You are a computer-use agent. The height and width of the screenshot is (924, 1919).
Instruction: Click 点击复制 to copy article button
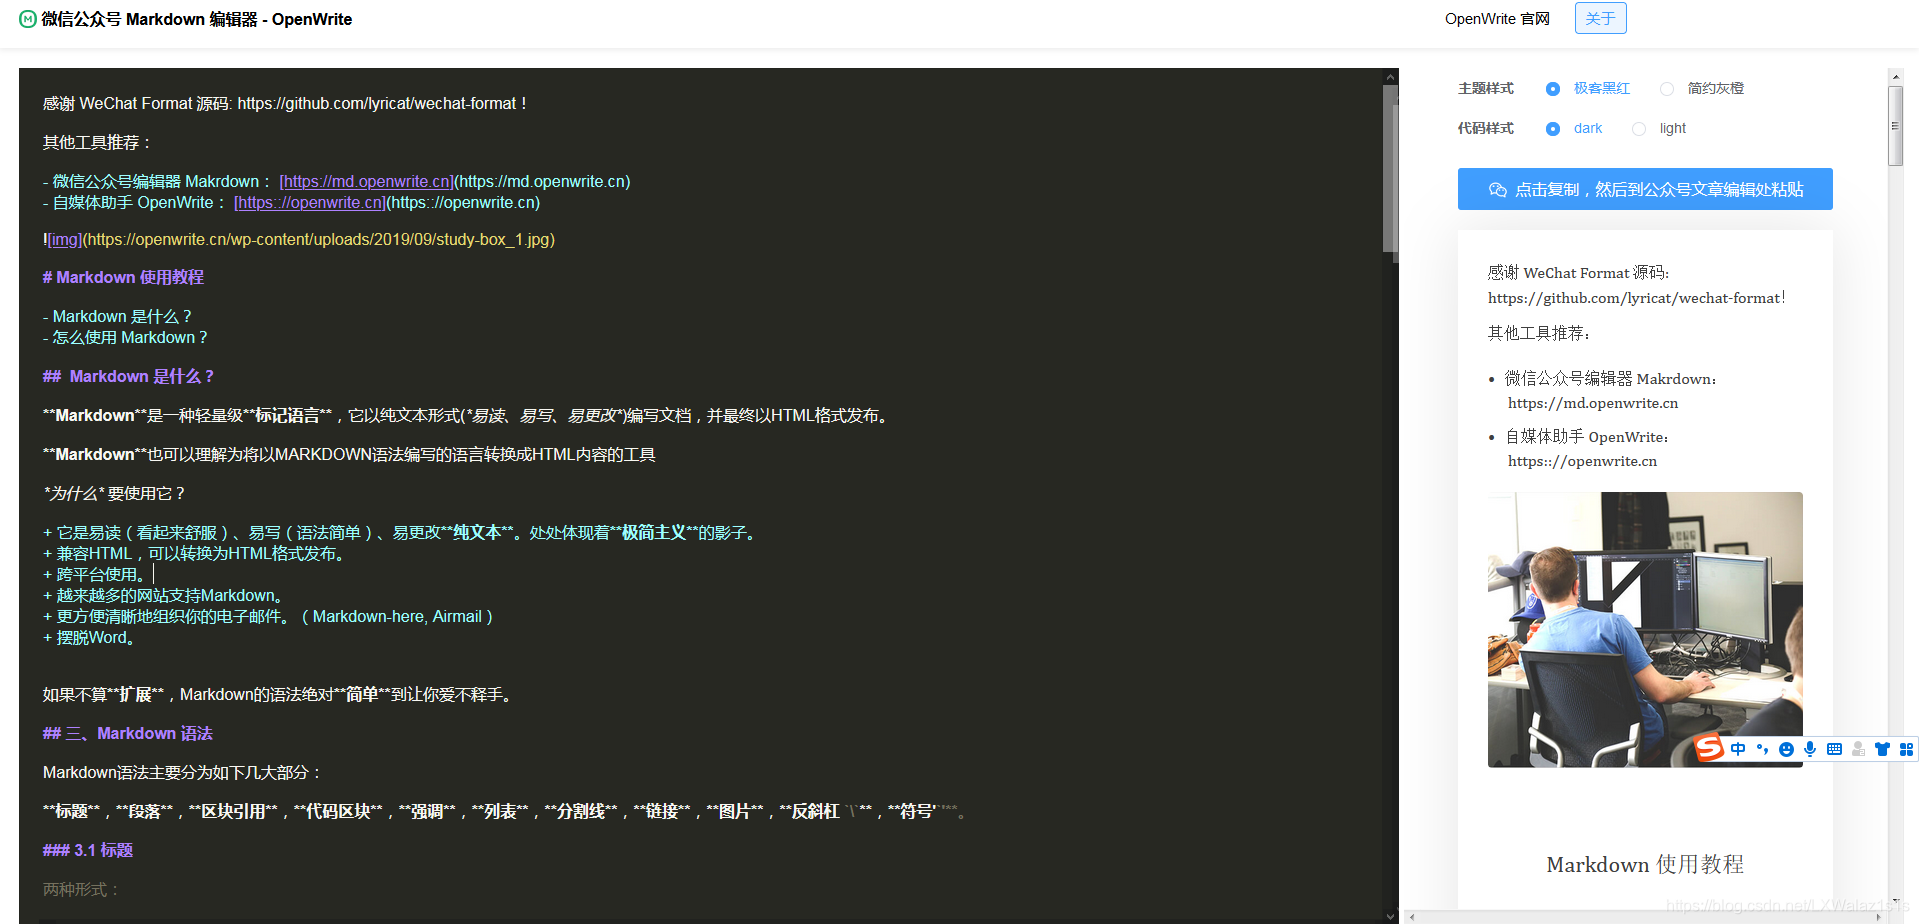1645,189
